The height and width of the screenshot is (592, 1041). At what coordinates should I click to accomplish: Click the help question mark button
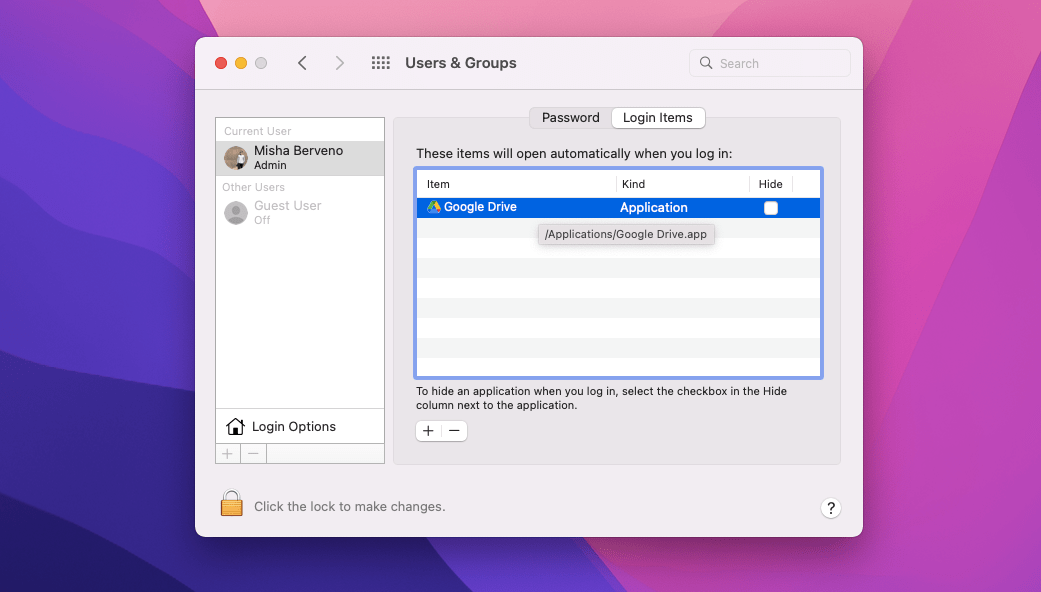click(831, 508)
